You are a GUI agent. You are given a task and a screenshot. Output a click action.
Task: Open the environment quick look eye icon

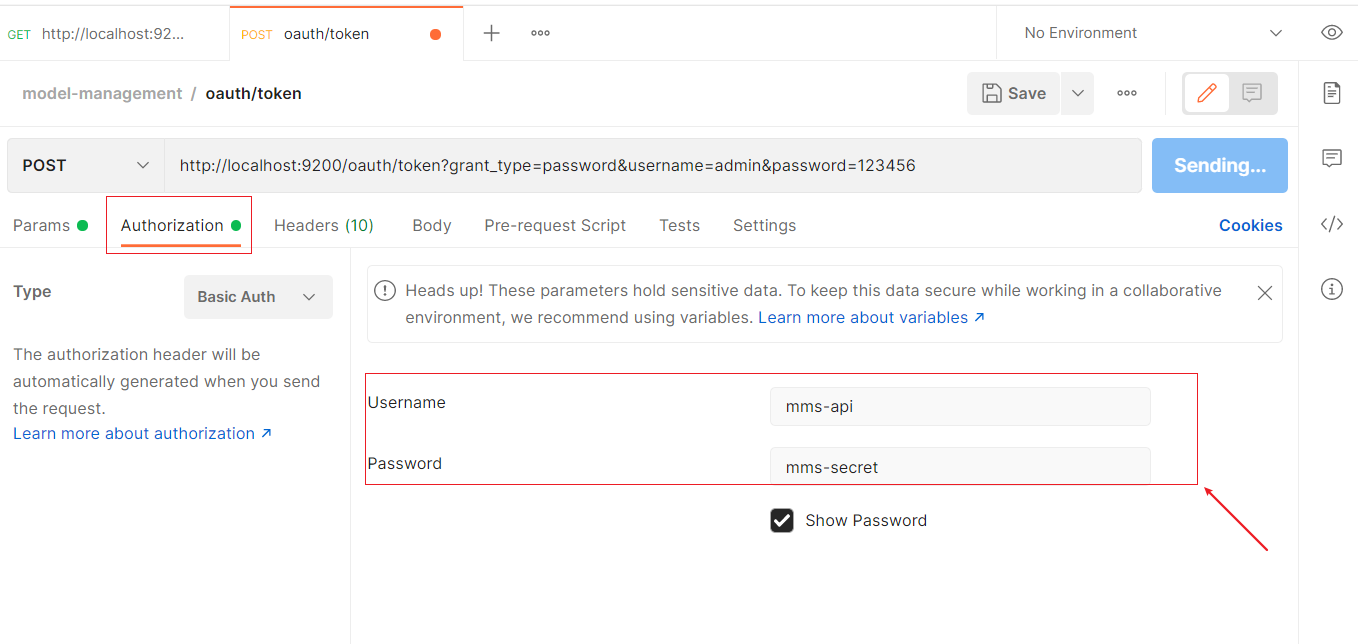1331,33
